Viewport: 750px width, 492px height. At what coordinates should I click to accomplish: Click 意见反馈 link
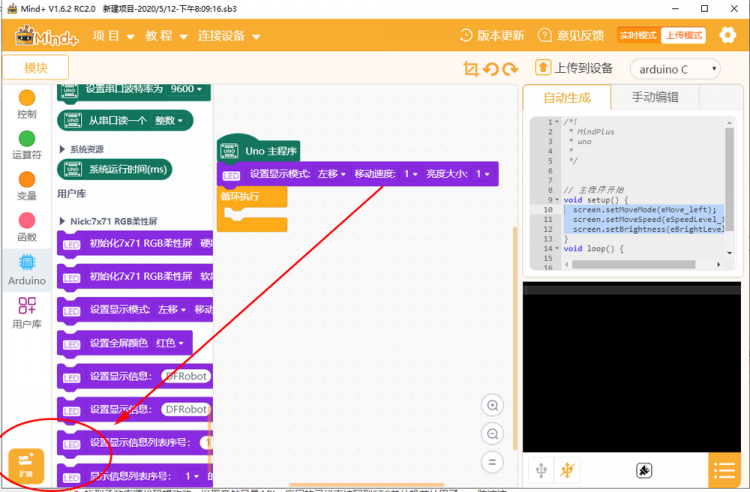tap(580, 35)
